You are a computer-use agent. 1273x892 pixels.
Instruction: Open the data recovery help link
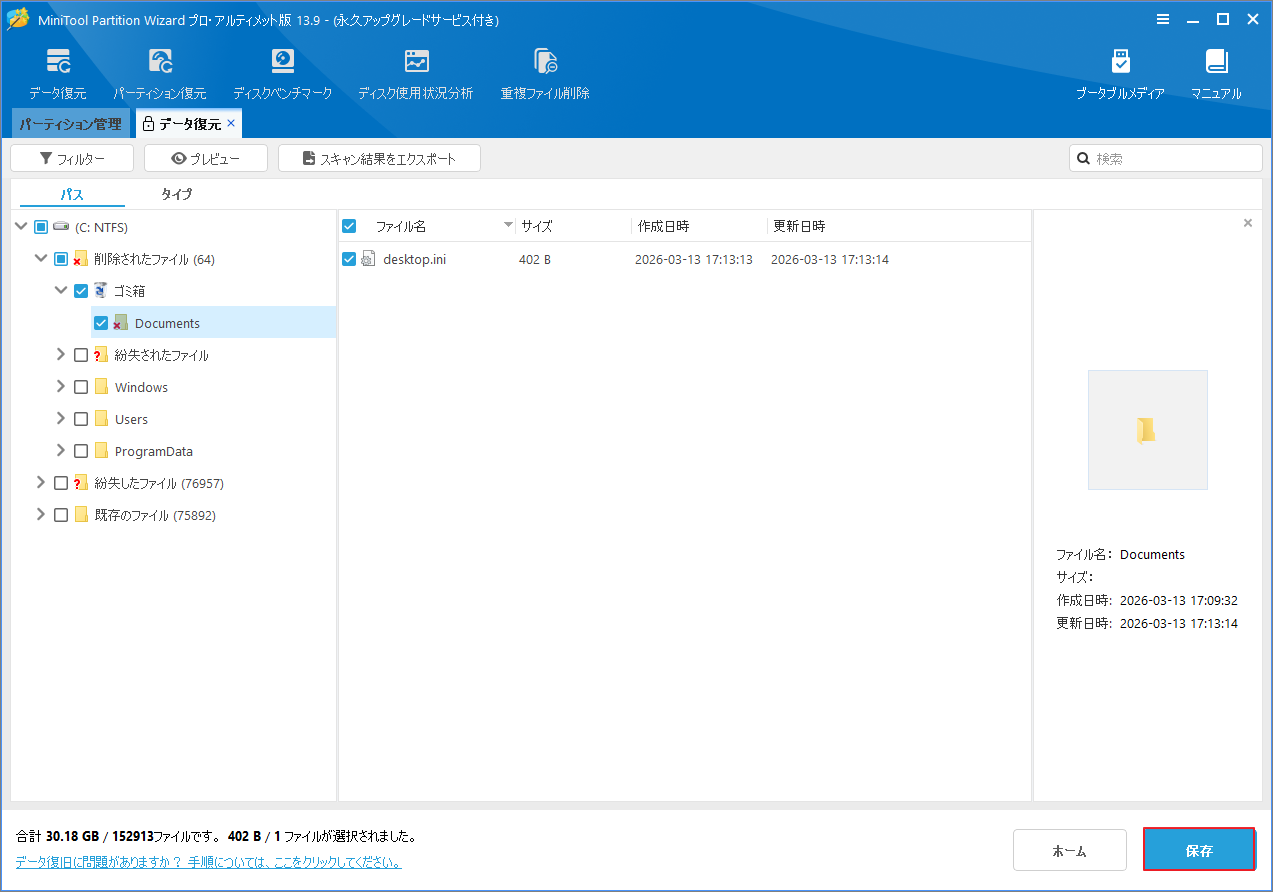tap(209, 861)
